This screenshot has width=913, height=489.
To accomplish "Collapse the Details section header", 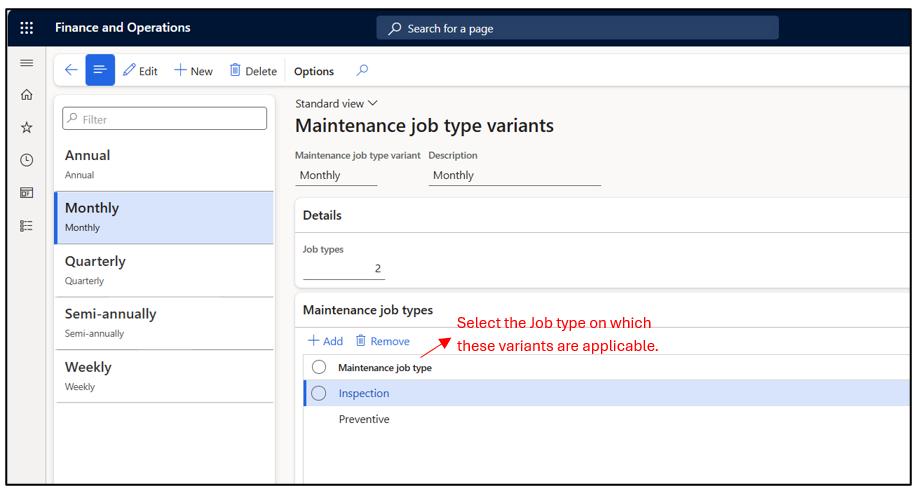I will (x=322, y=215).
